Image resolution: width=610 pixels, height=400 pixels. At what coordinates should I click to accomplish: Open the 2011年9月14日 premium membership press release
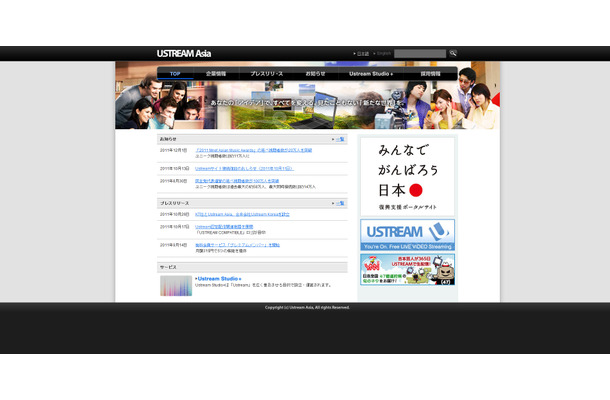[237, 245]
